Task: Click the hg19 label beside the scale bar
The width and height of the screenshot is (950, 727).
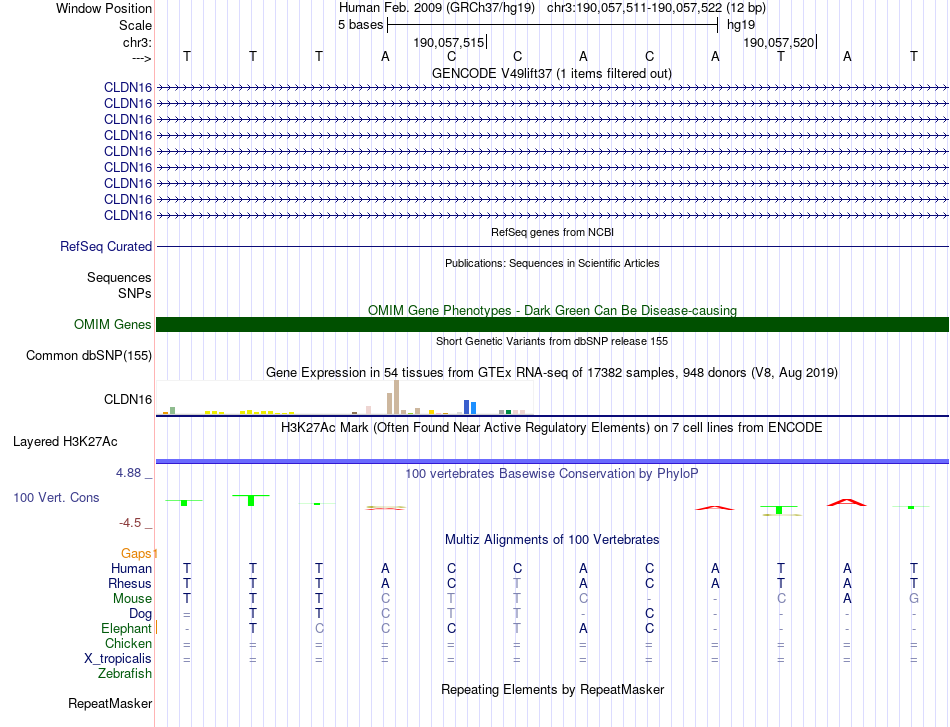Action: coord(741,25)
